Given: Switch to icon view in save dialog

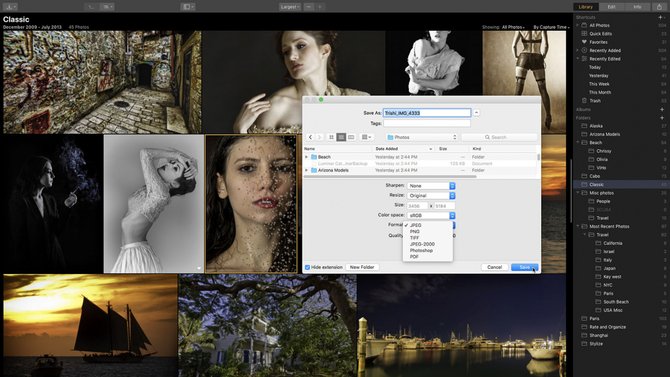Looking at the screenshot, I should click(331, 137).
